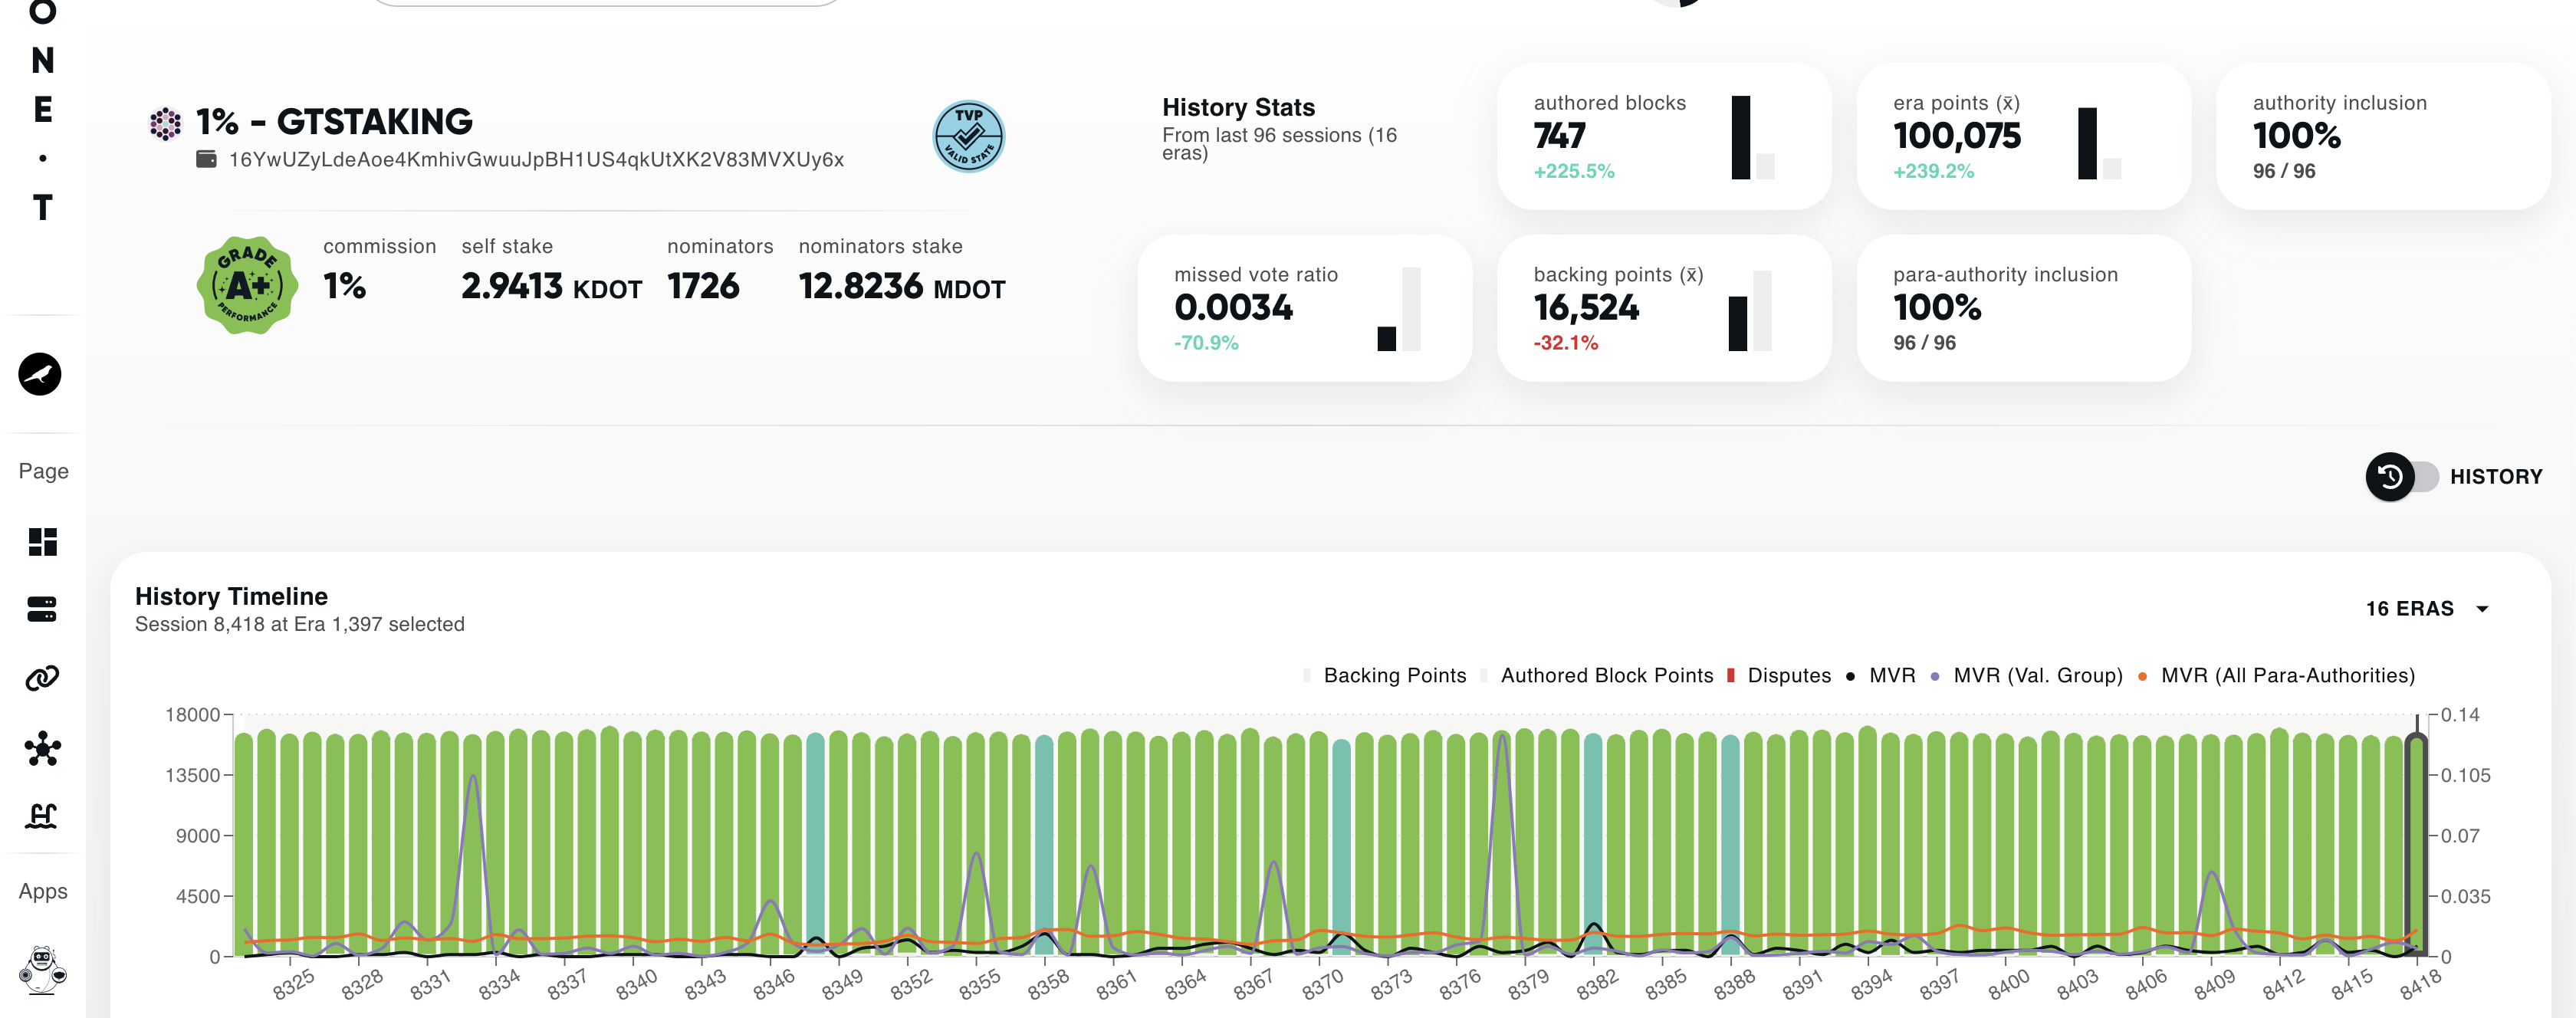Click the missed vote ratio mini bar chart
Viewport: 2576px width, 1018px height.
click(x=1398, y=309)
